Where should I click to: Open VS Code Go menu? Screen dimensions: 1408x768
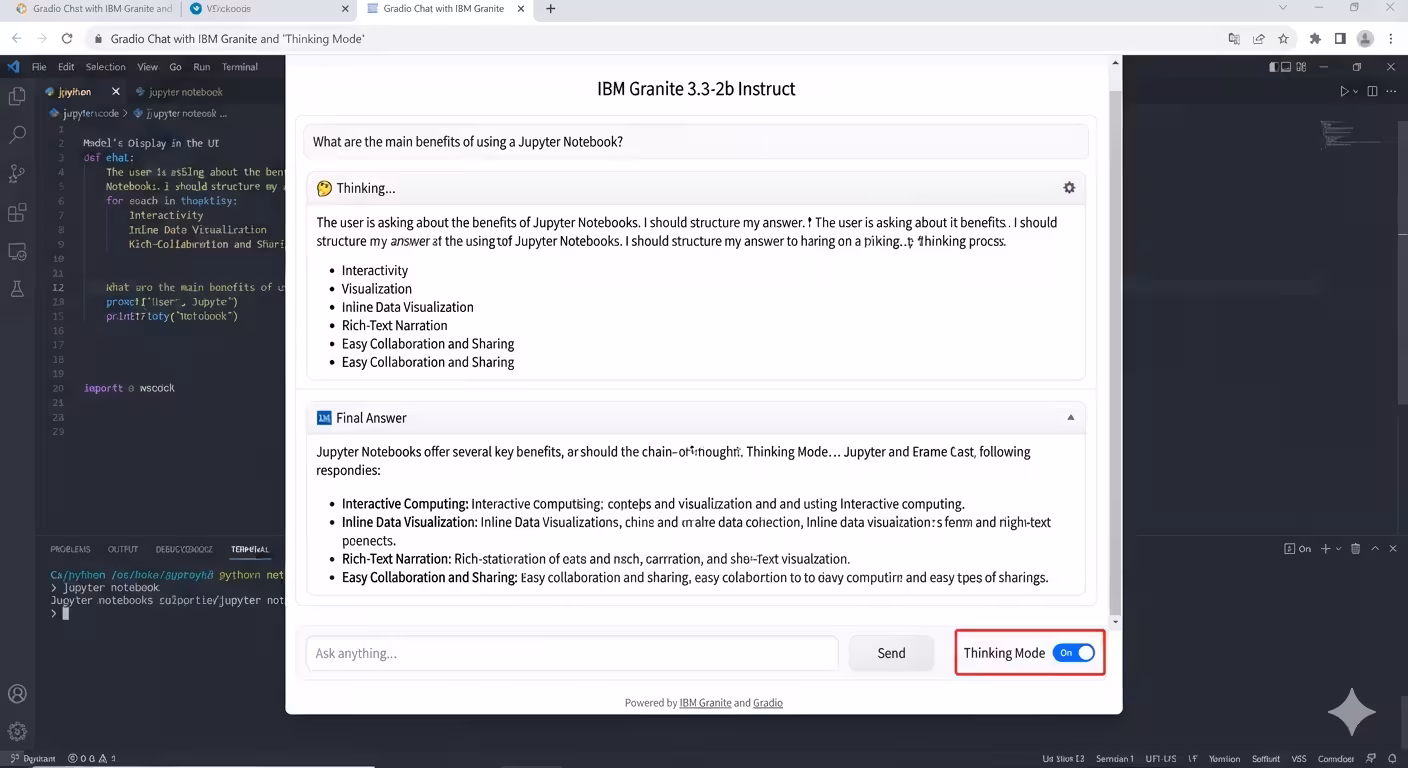click(x=175, y=67)
